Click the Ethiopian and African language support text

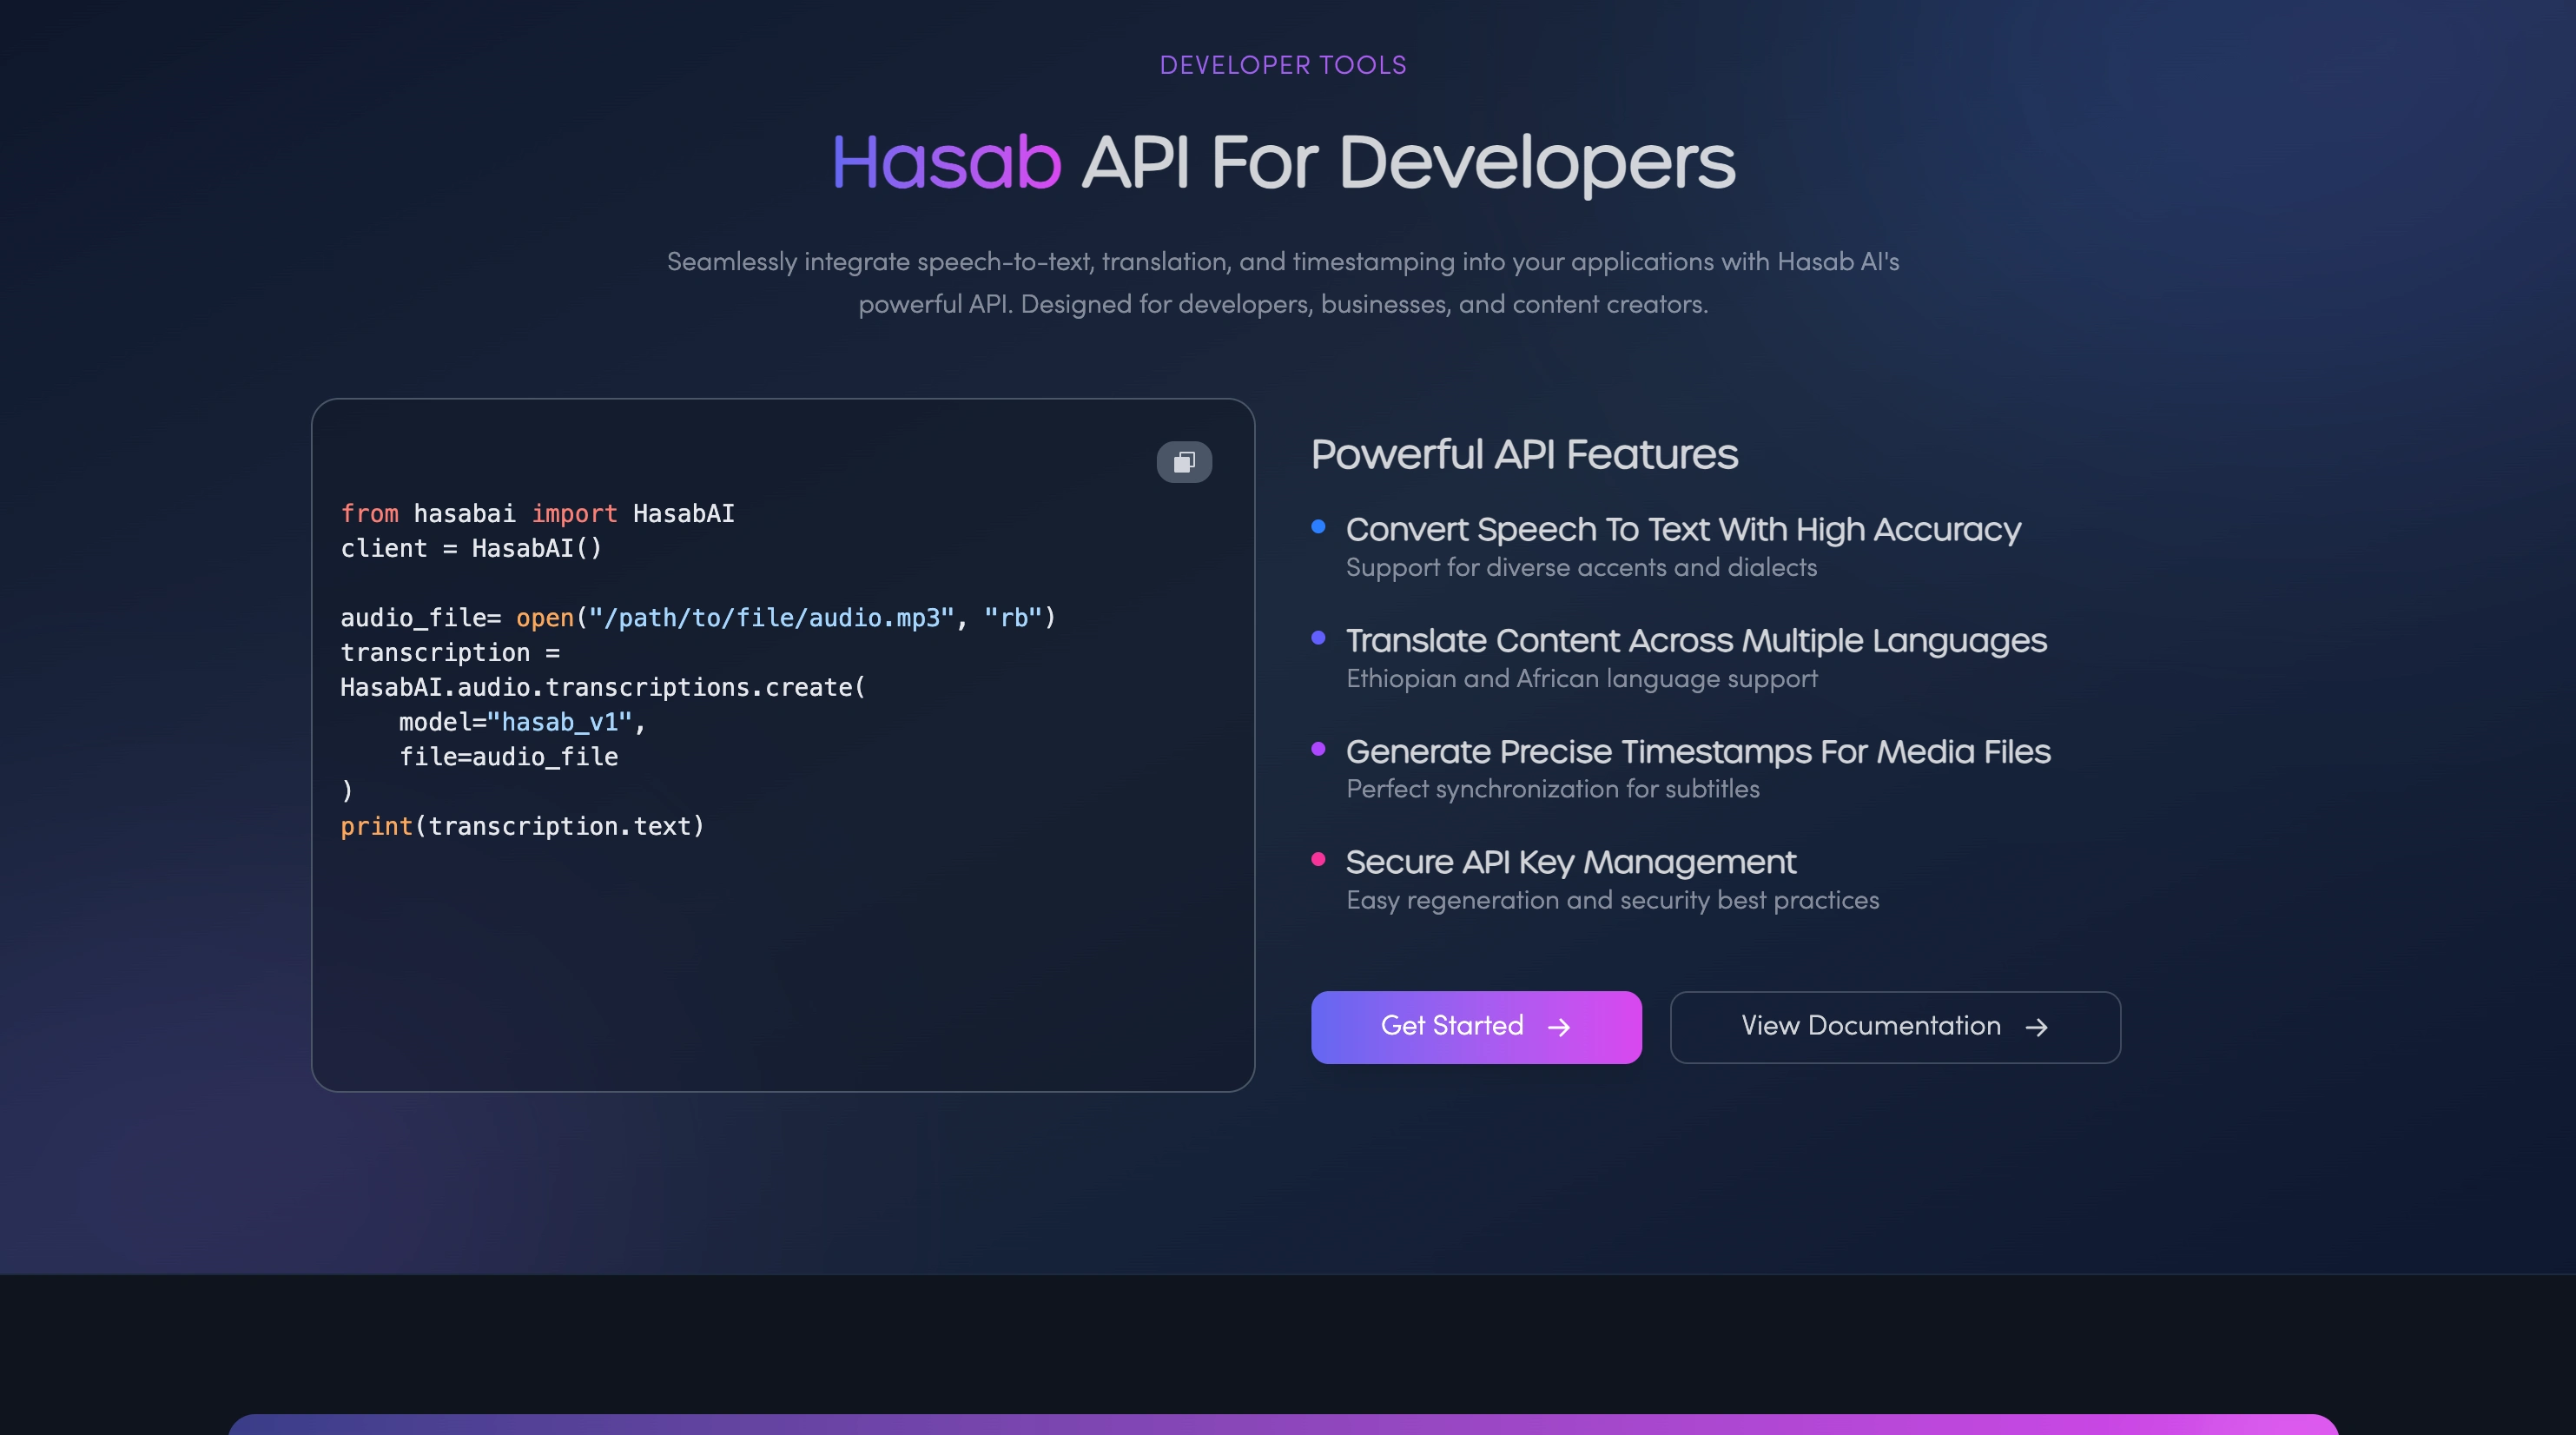click(1581, 679)
